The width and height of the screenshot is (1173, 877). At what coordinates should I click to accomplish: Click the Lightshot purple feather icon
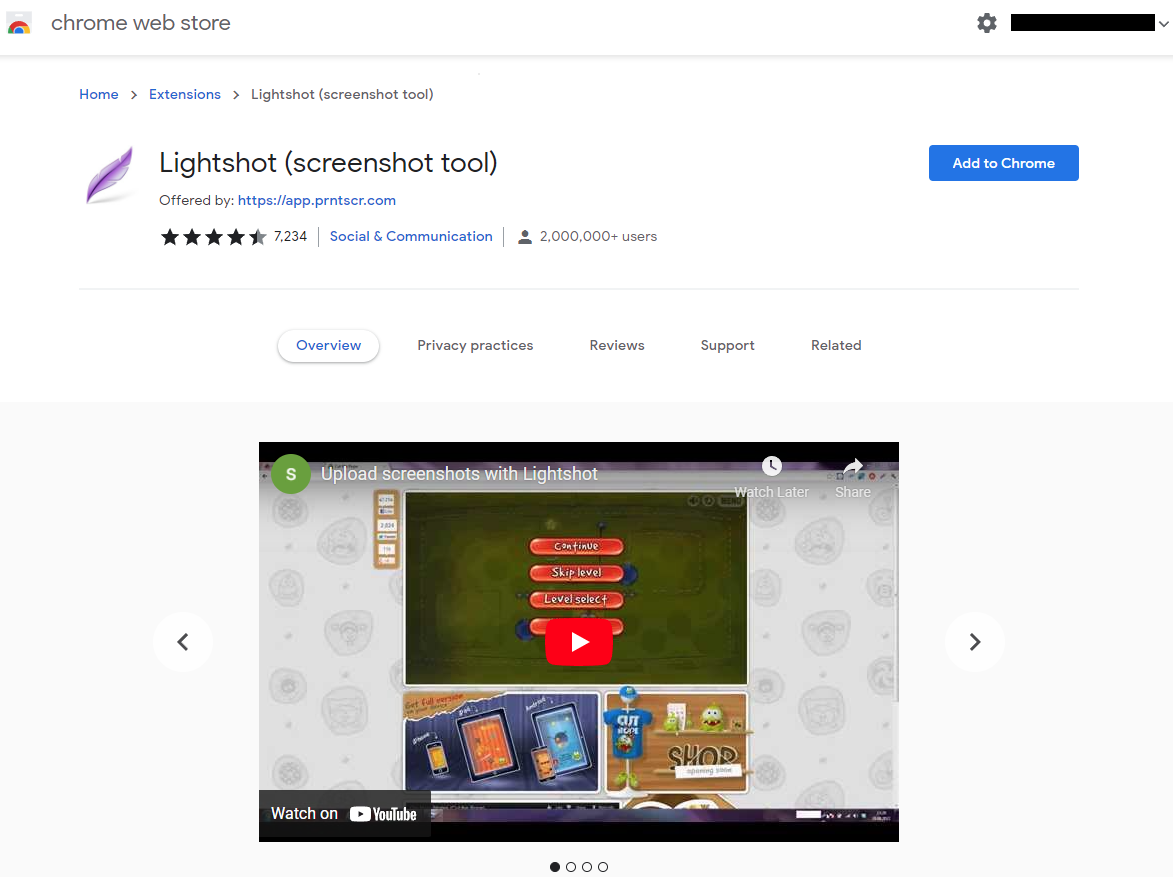pos(110,175)
